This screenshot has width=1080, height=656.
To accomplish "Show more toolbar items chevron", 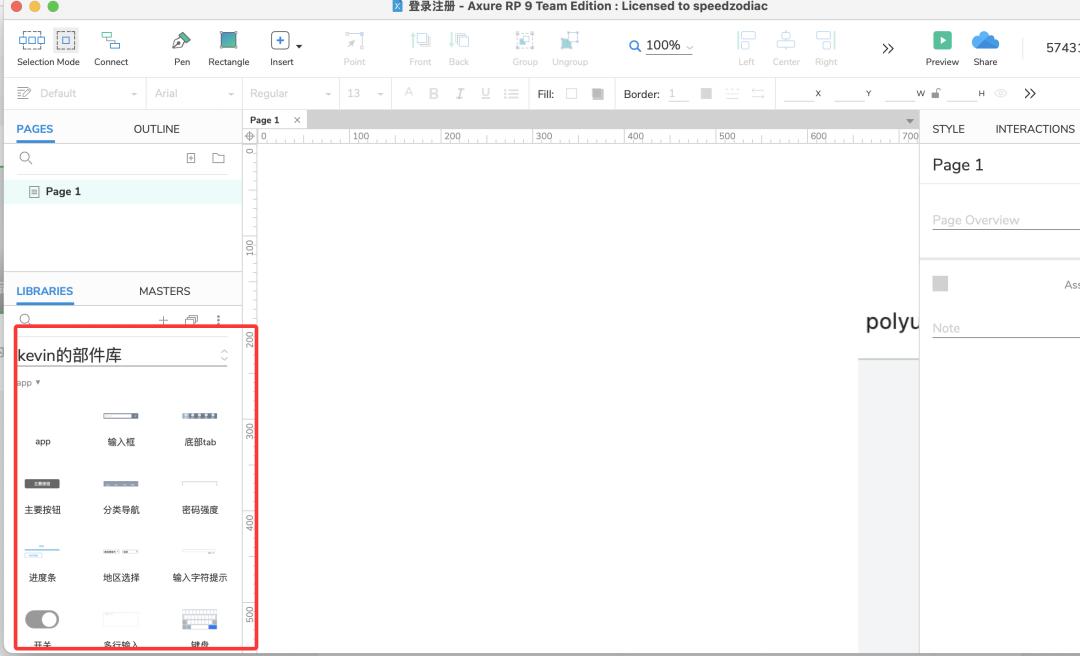I will pyautogui.click(x=887, y=48).
